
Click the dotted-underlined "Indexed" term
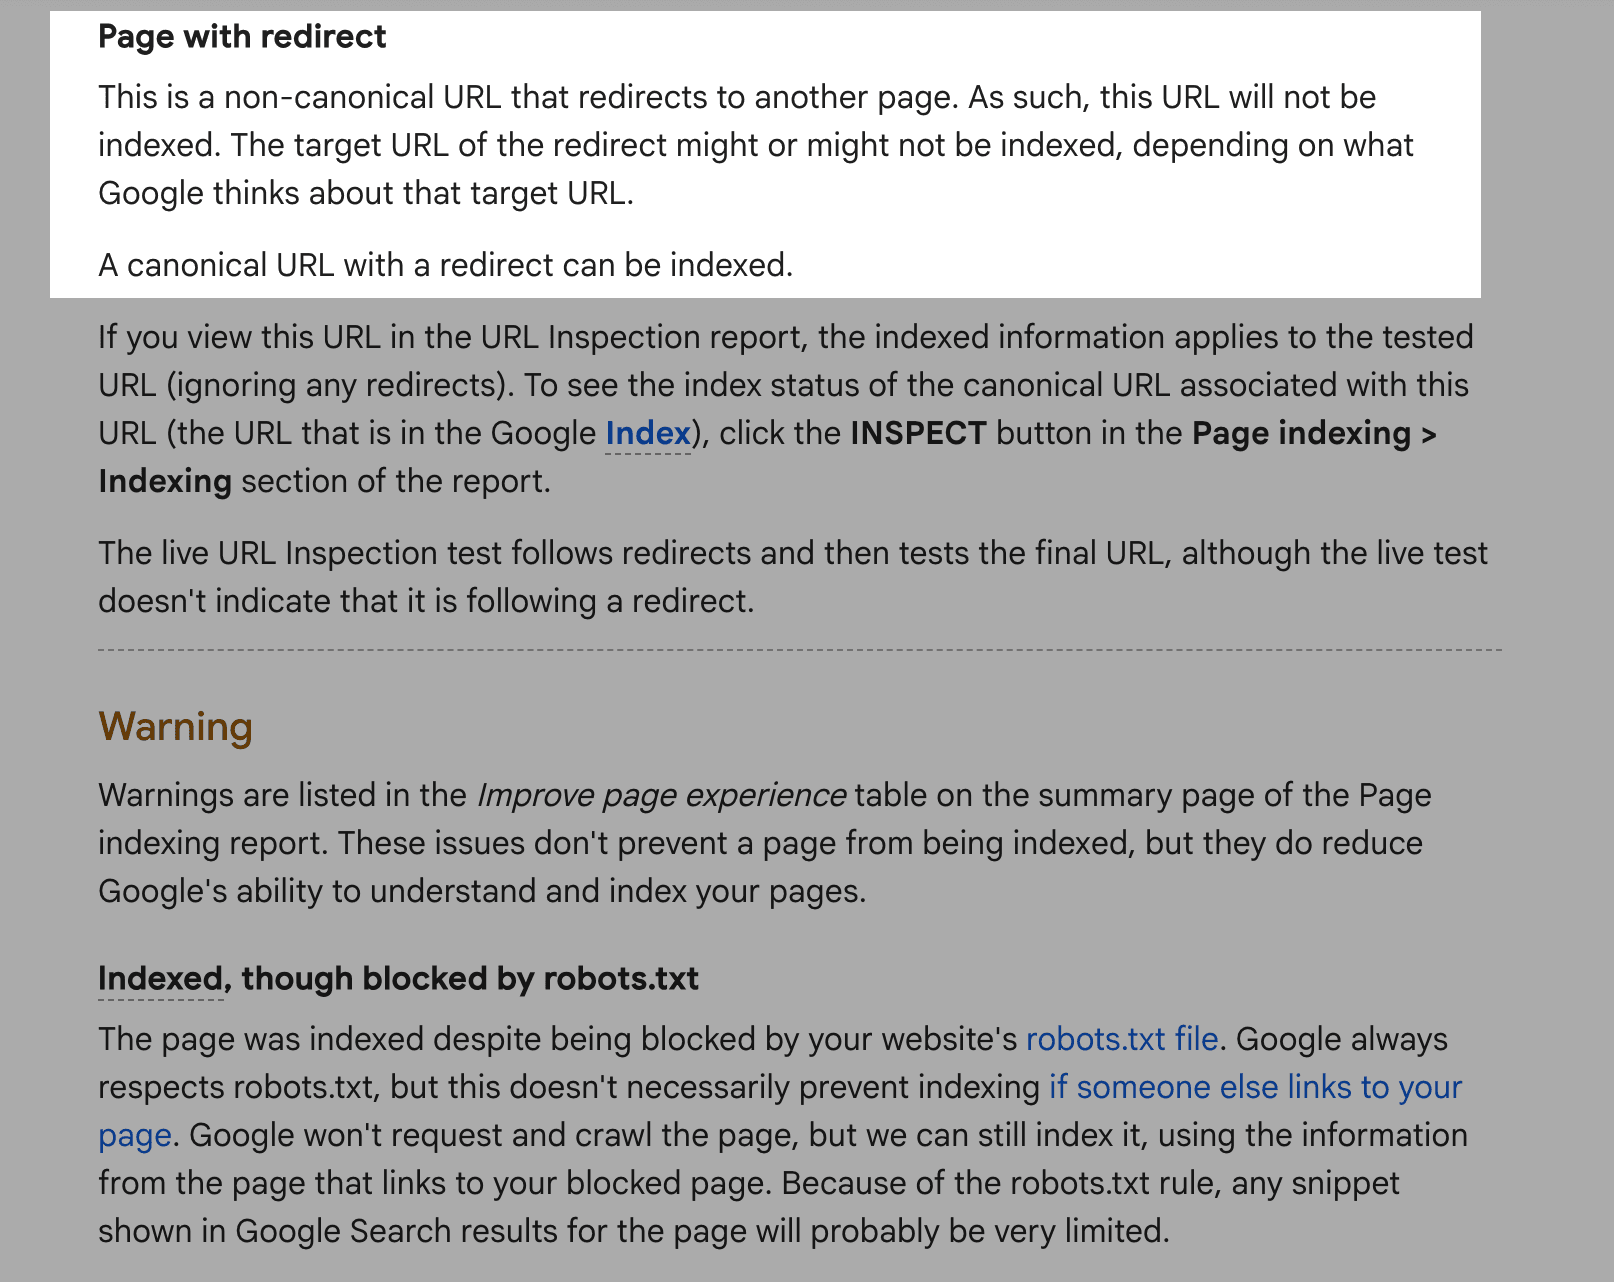[x=161, y=978]
